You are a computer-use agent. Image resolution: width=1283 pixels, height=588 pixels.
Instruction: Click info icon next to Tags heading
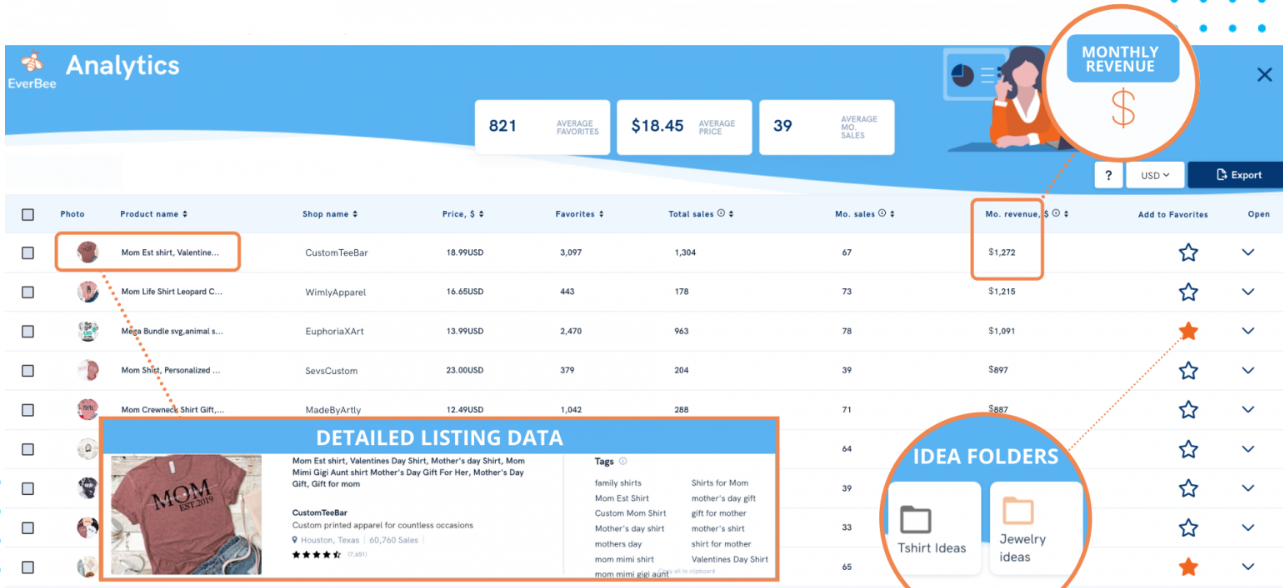click(623, 461)
